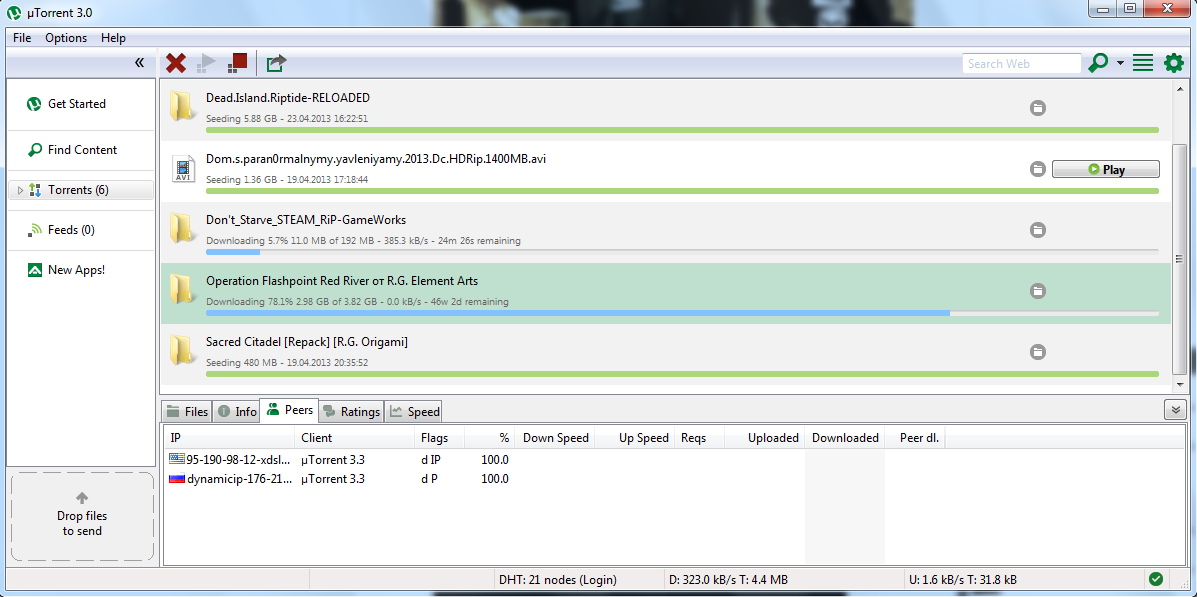
Task: Select the torrent named Dead.Island.Riptide-RELOADED
Action: pyautogui.click(x=288, y=98)
